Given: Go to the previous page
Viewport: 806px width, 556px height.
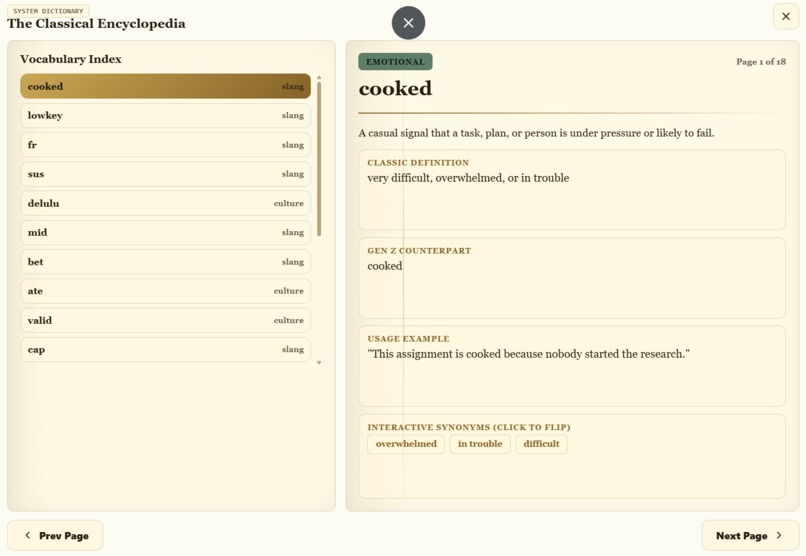Looking at the screenshot, I should pyautogui.click(x=55, y=535).
